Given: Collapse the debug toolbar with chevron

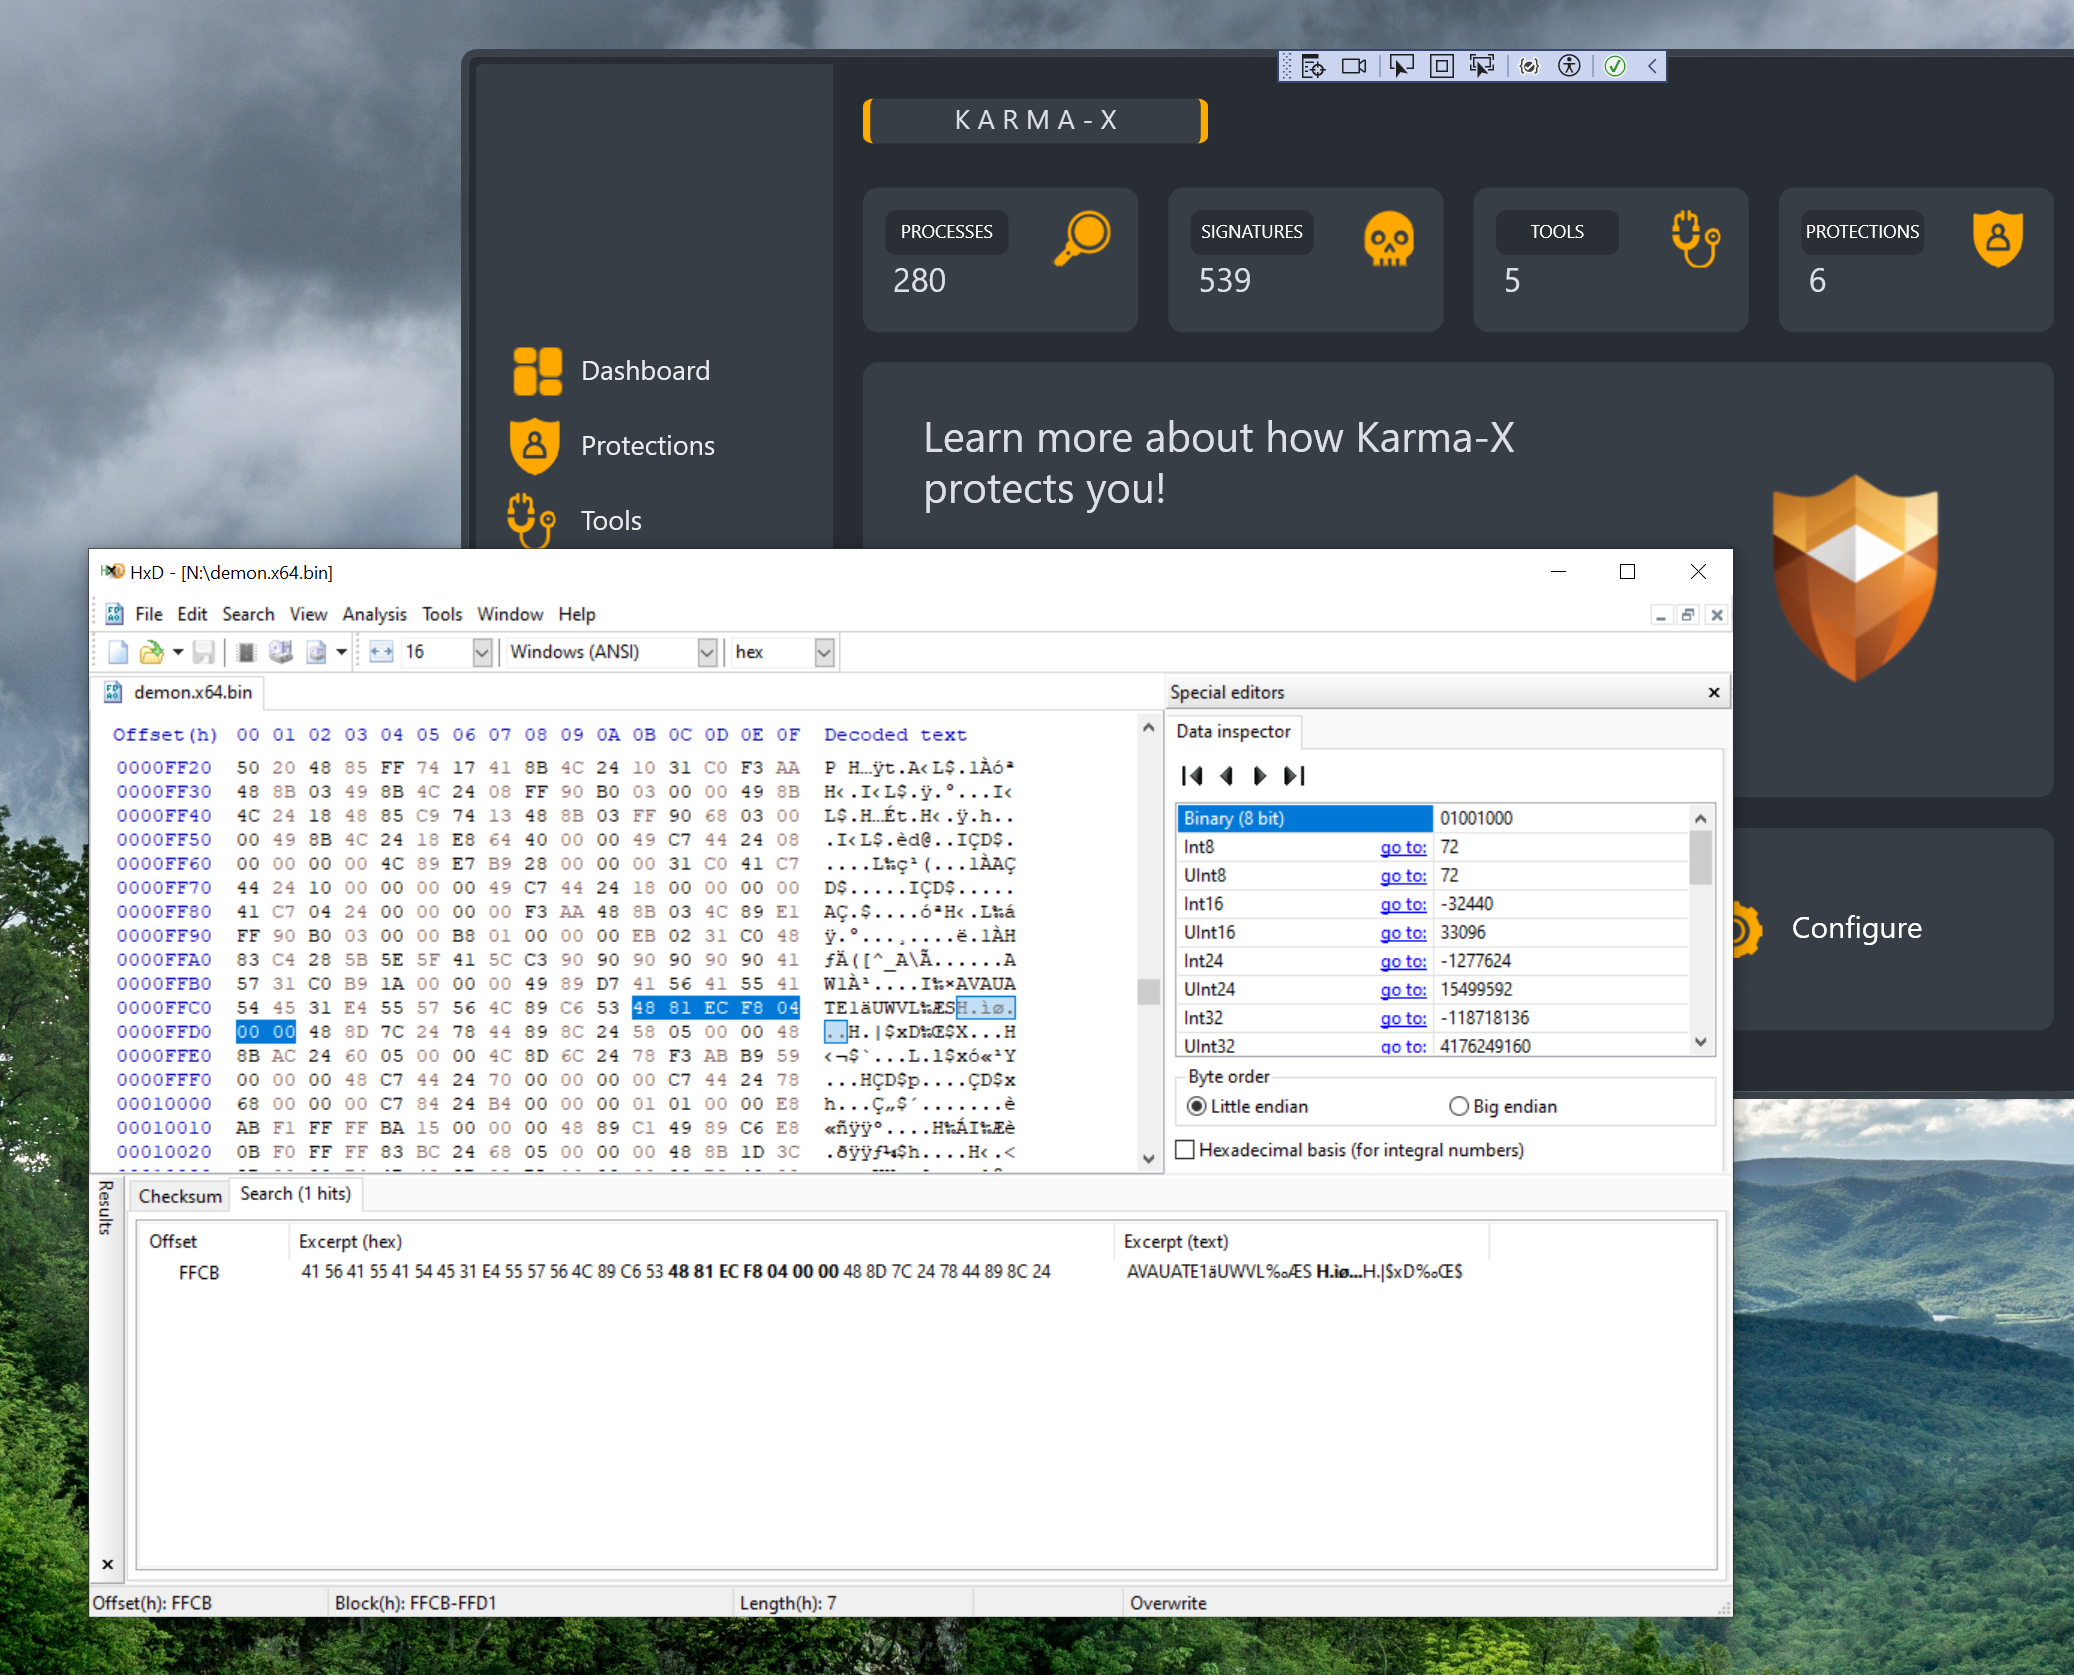Looking at the screenshot, I should coord(1652,66).
